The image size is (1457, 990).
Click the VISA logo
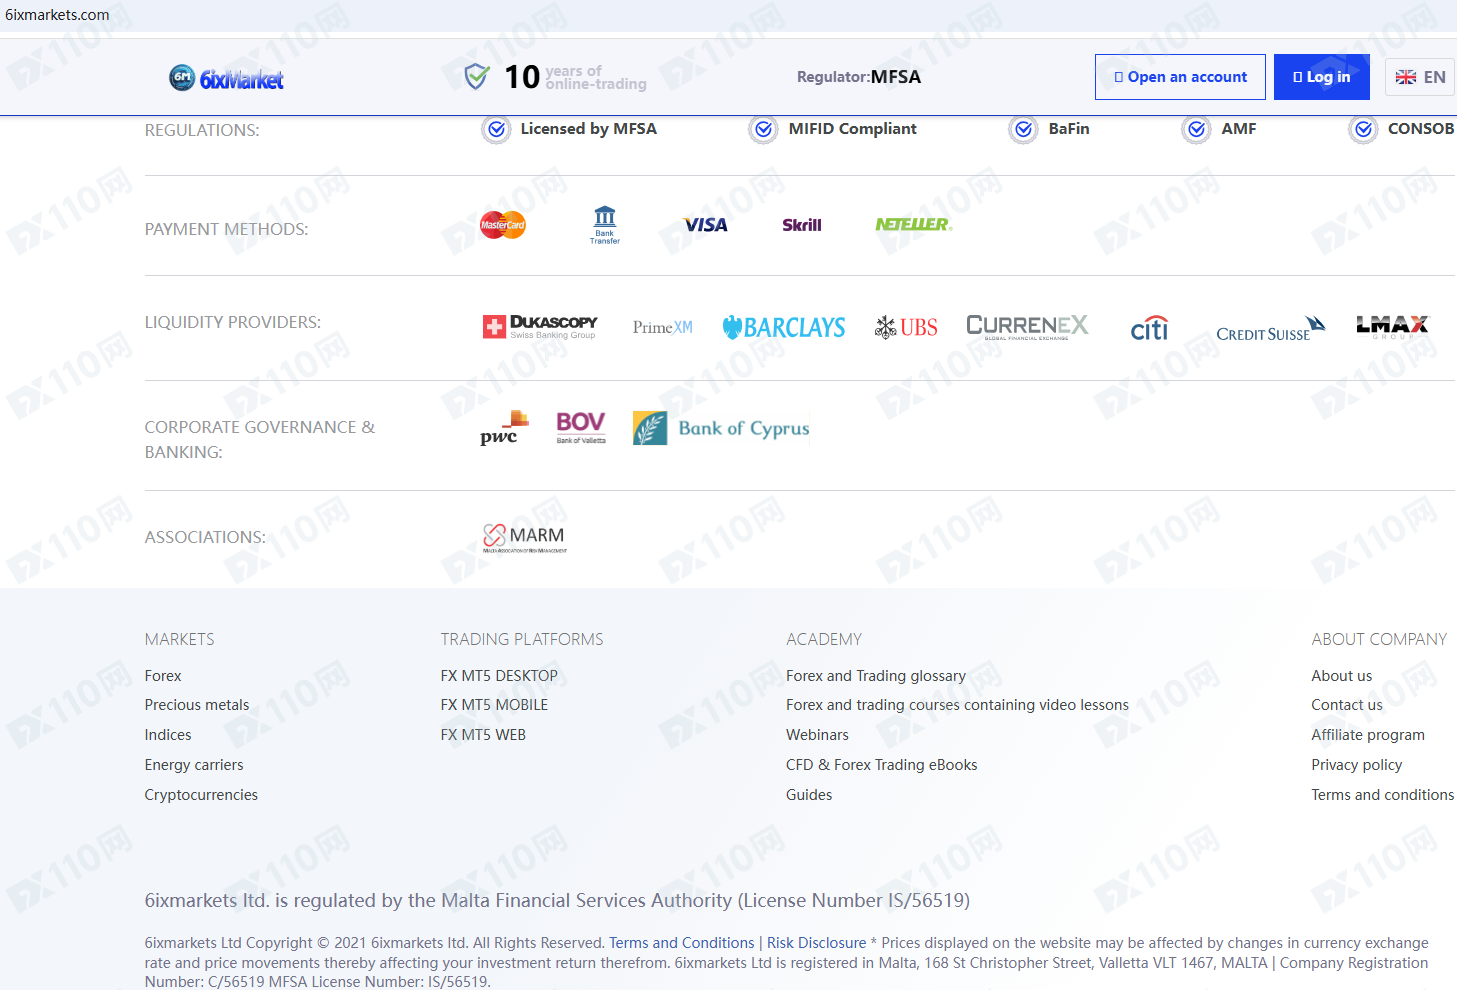tap(705, 225)
